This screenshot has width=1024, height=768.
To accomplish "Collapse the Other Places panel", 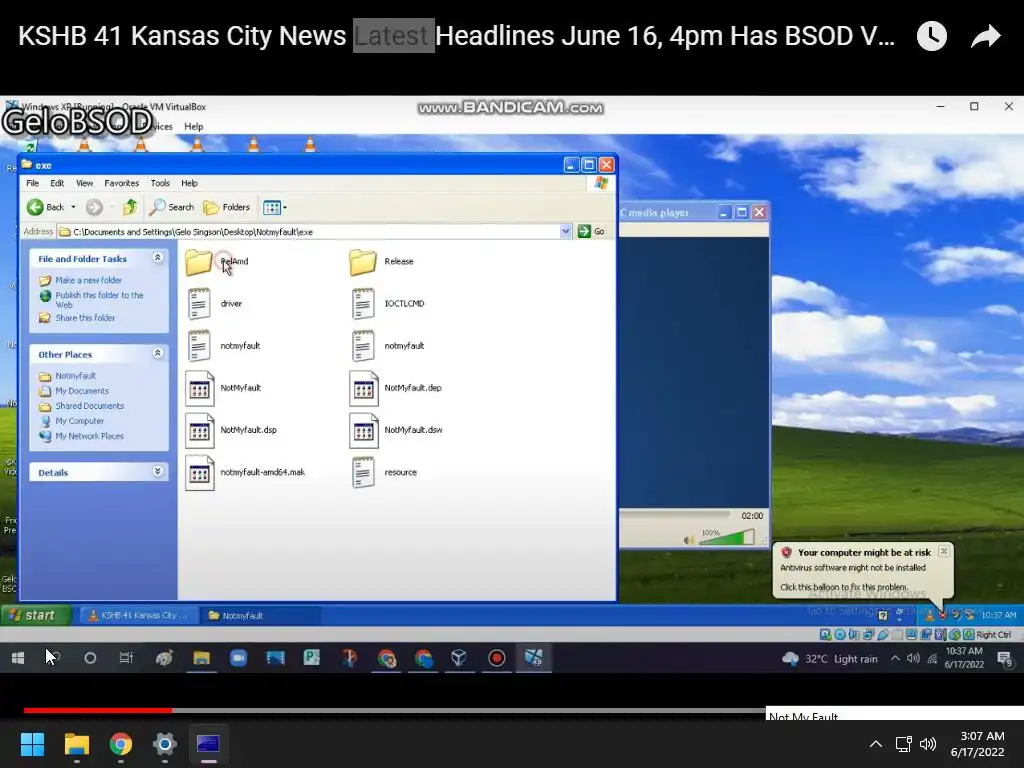I will [x=157, y=353].
